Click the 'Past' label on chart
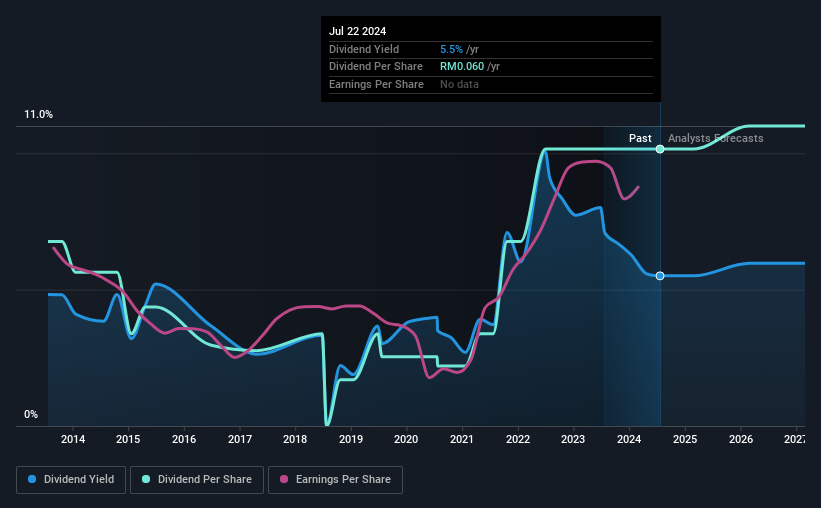Image resolution: width=821 pixels, height=508 pixels. [x=640, y=138]
